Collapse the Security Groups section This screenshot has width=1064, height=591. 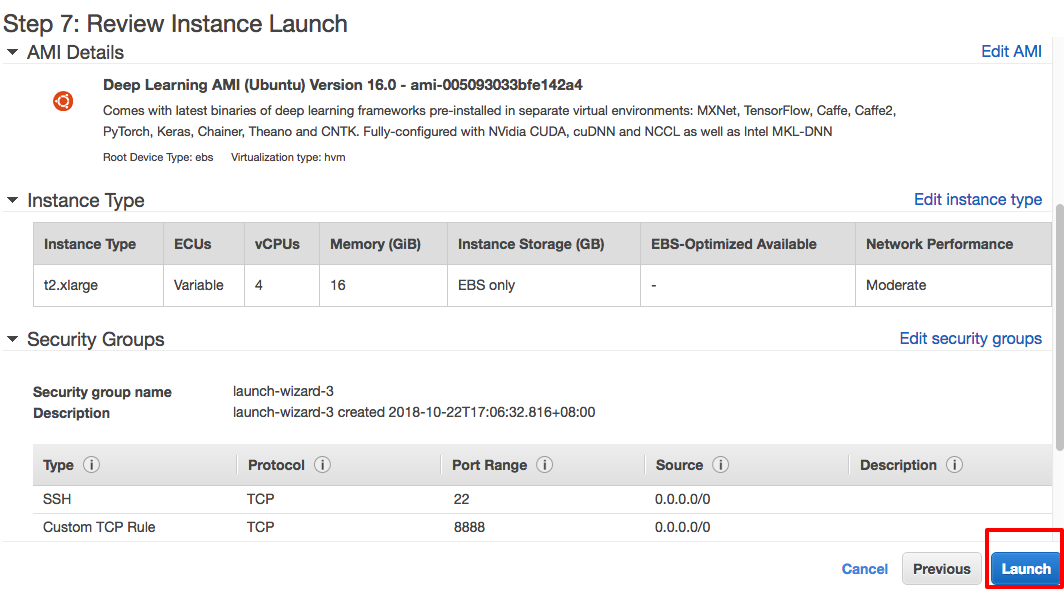click(x=11, y=339)
